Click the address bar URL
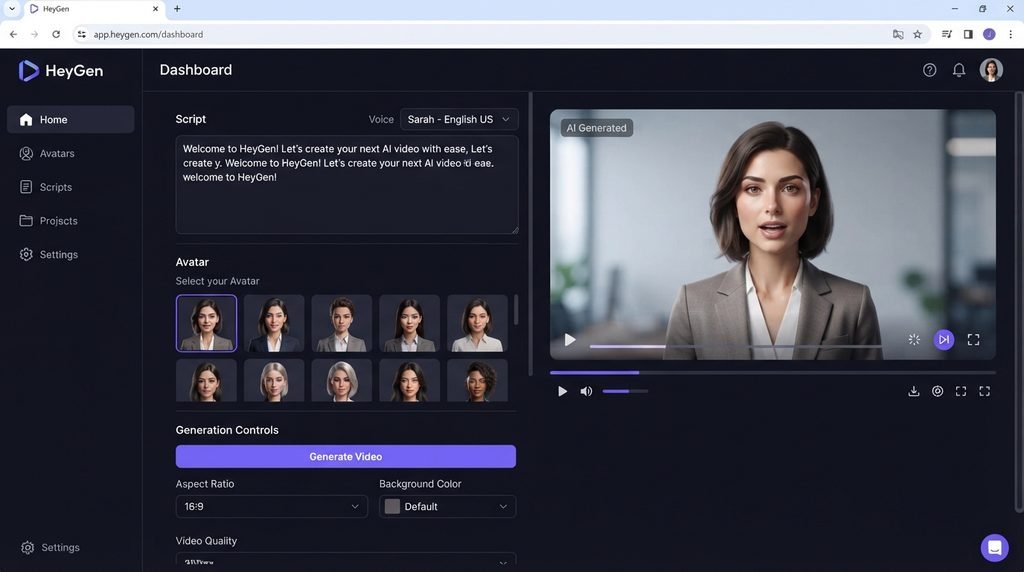Image resolution: width=1024 pixels, height=572 pixels. tap(148, 34)
